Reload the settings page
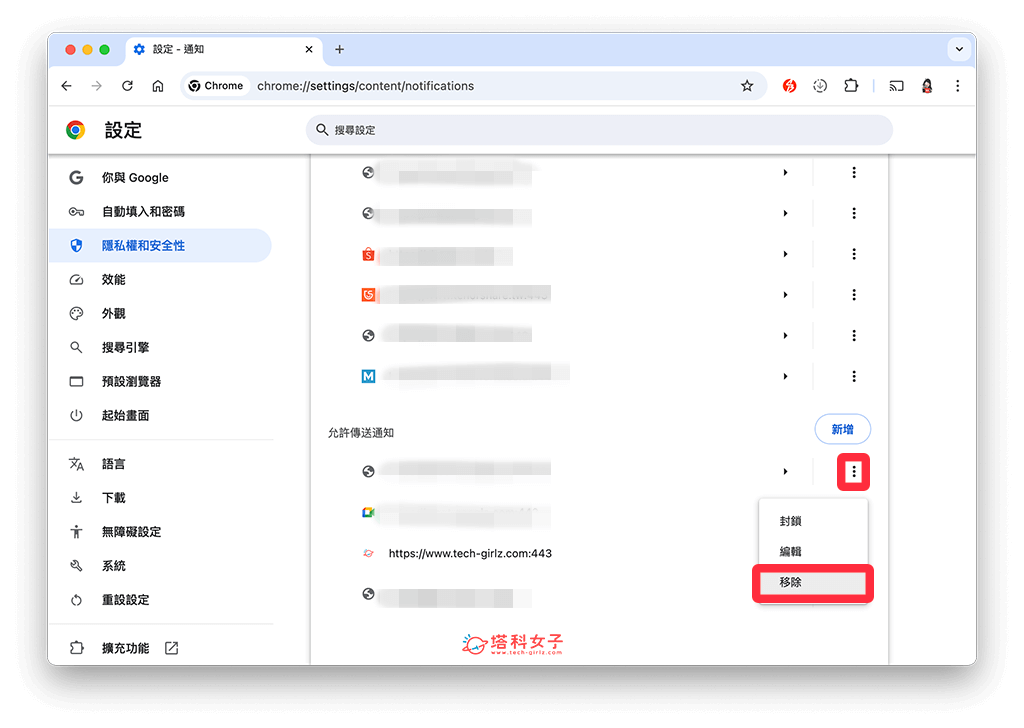The image size is (1024, 728). [127, 86]
